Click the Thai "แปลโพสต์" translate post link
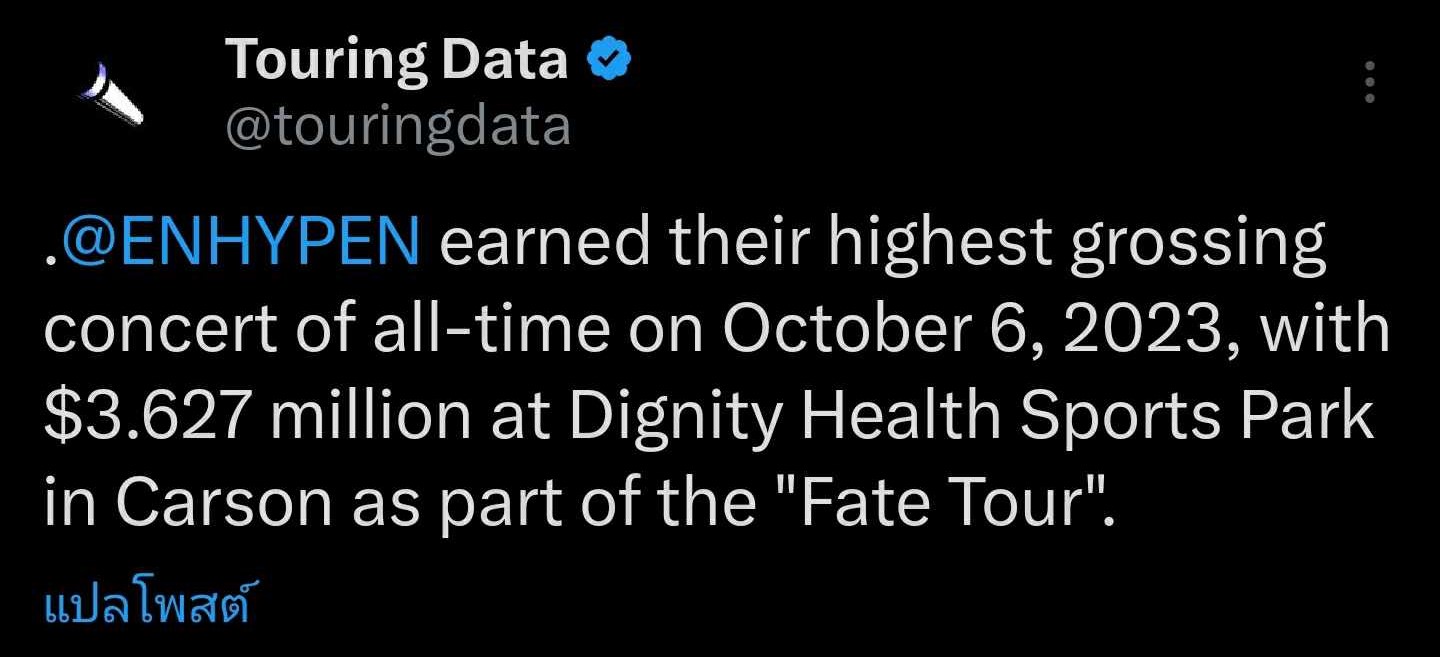 pos(146,607)
